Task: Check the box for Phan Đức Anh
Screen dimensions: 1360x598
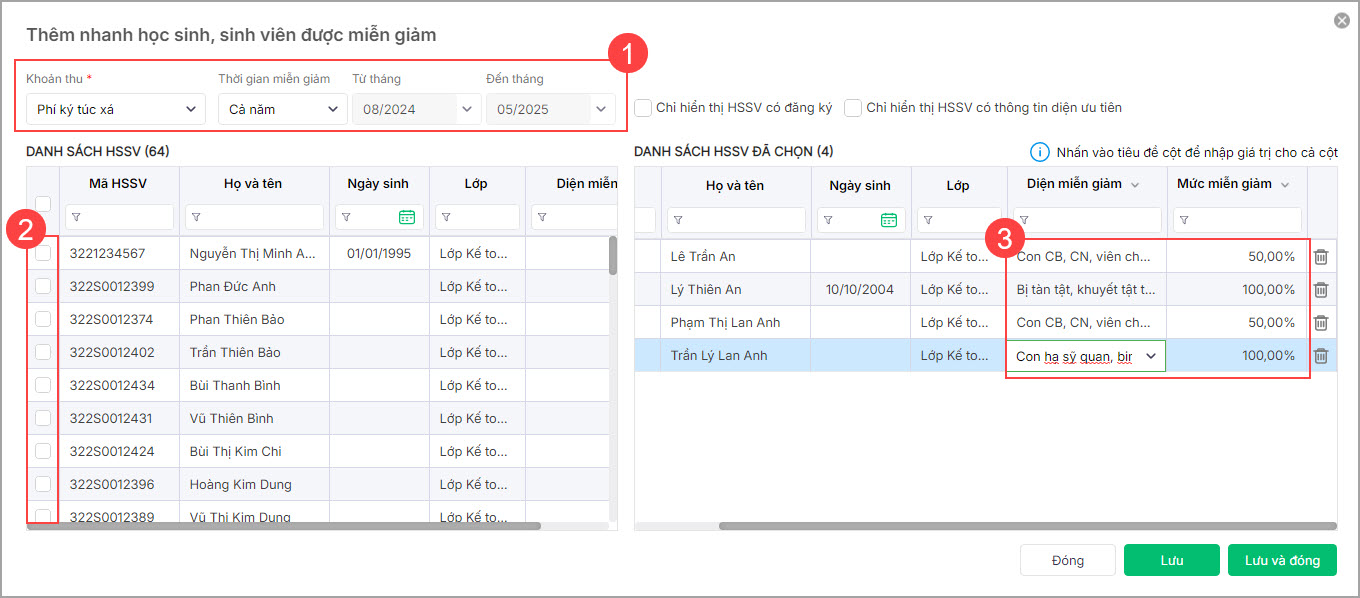Action: [x=43, y=287]
